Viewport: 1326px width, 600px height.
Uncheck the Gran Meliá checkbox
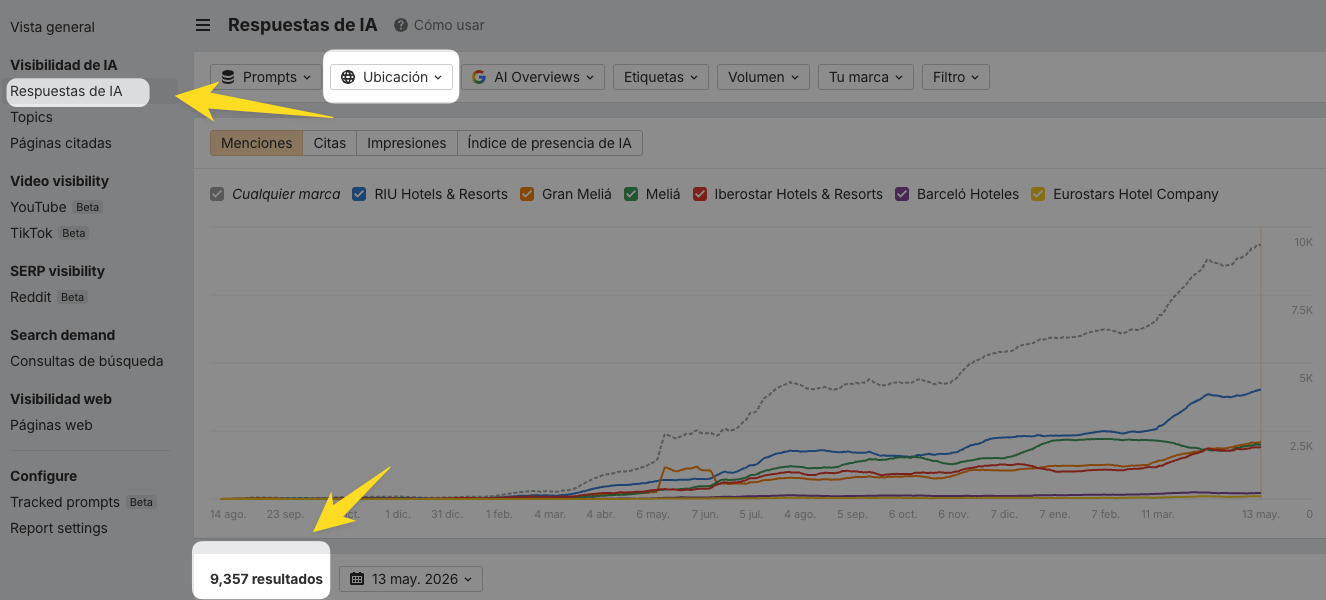(x=527, y=194)
